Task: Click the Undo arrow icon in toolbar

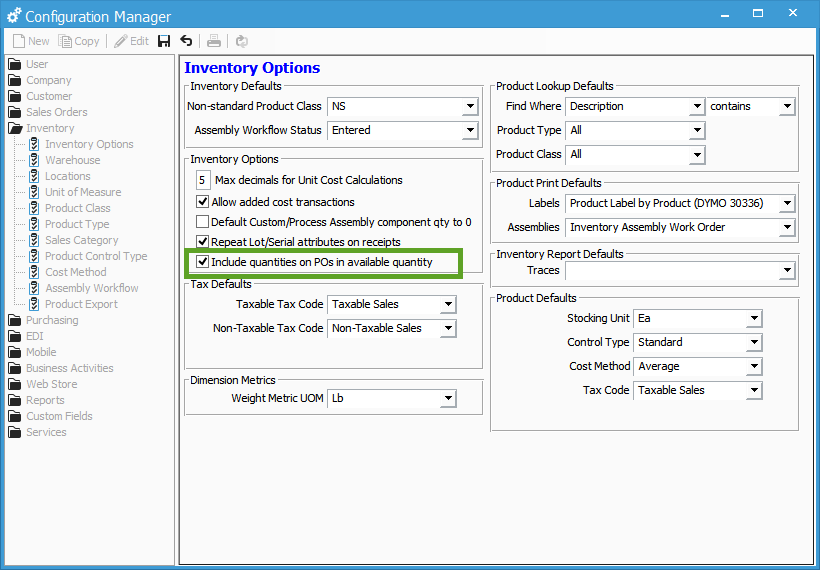Action: (x=186, y=41)
